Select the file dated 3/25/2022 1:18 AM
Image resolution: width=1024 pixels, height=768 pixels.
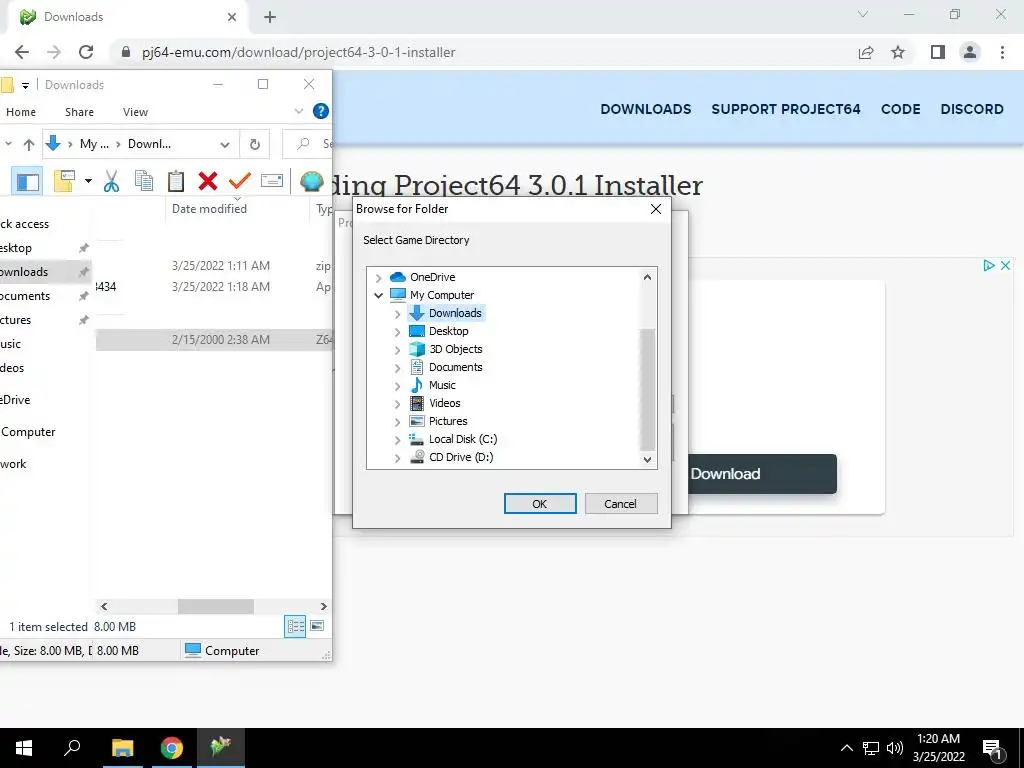(214, 287)
